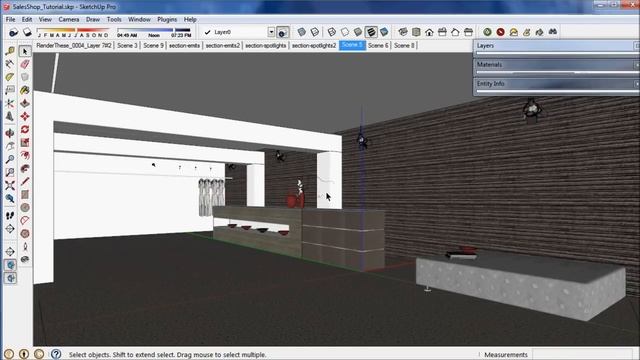Open the Camera menu
Image resolution: width=640 pixels, height=360 pixels.
point(69,19)
